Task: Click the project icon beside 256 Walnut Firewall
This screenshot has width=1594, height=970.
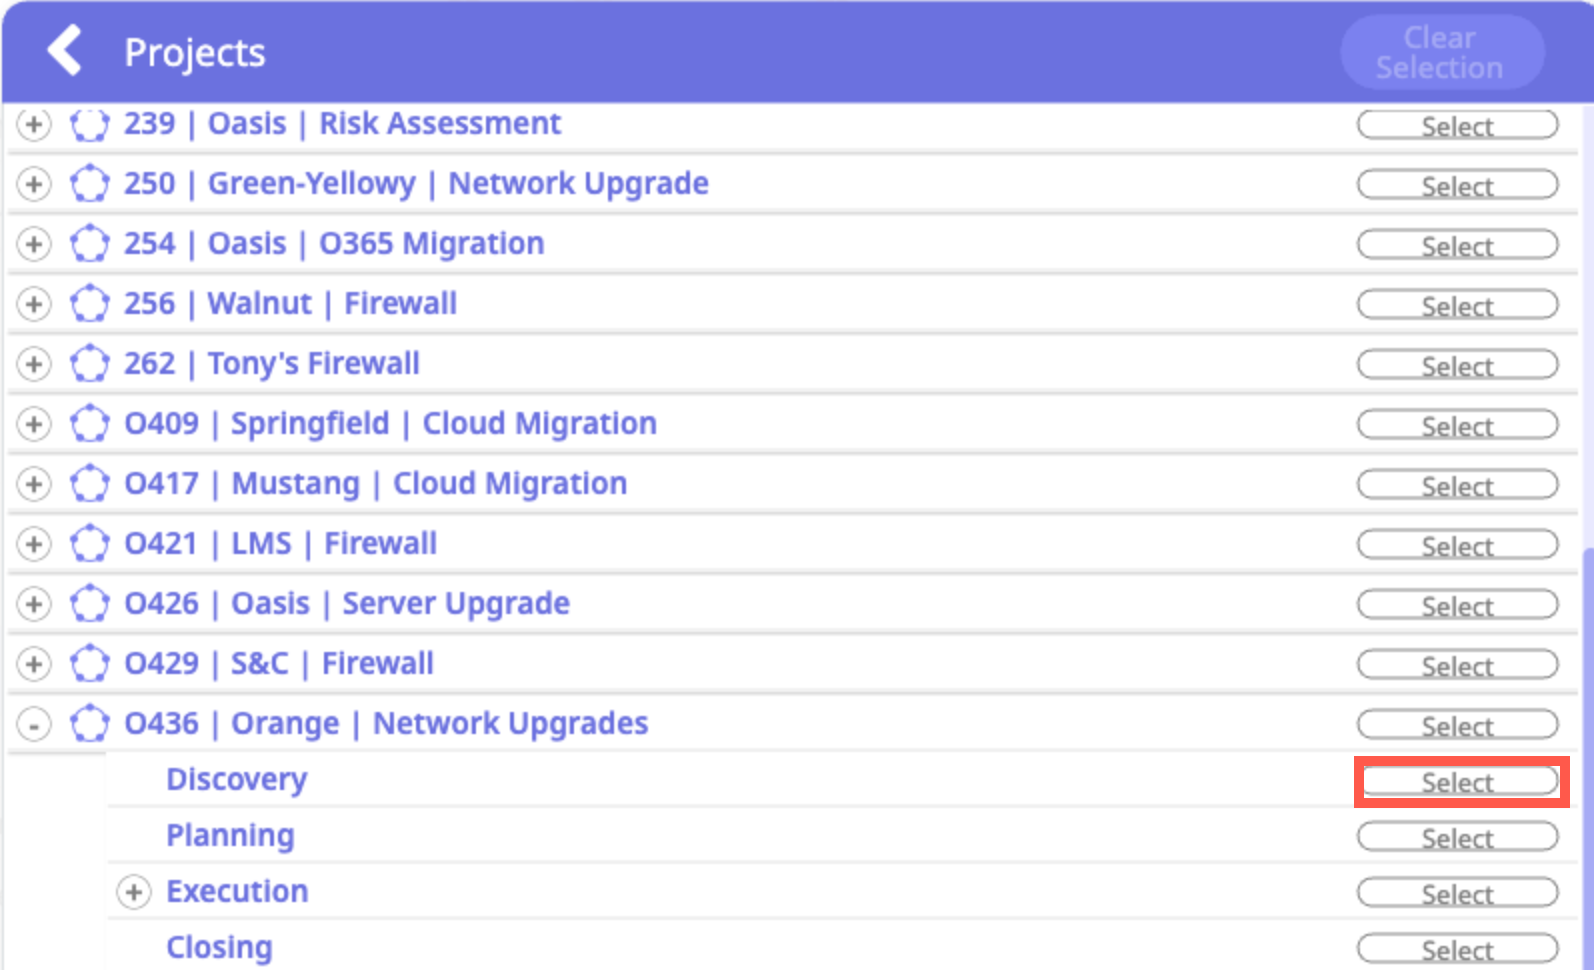Action: coord(90,304)
